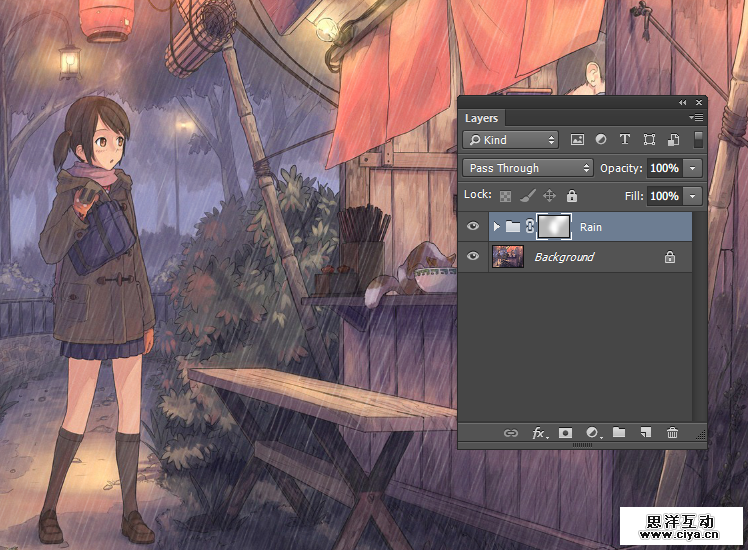This screenshot has height=550, width=748.
Task: Expand the Rain group folder triangle
Action: tap(497, 227)
